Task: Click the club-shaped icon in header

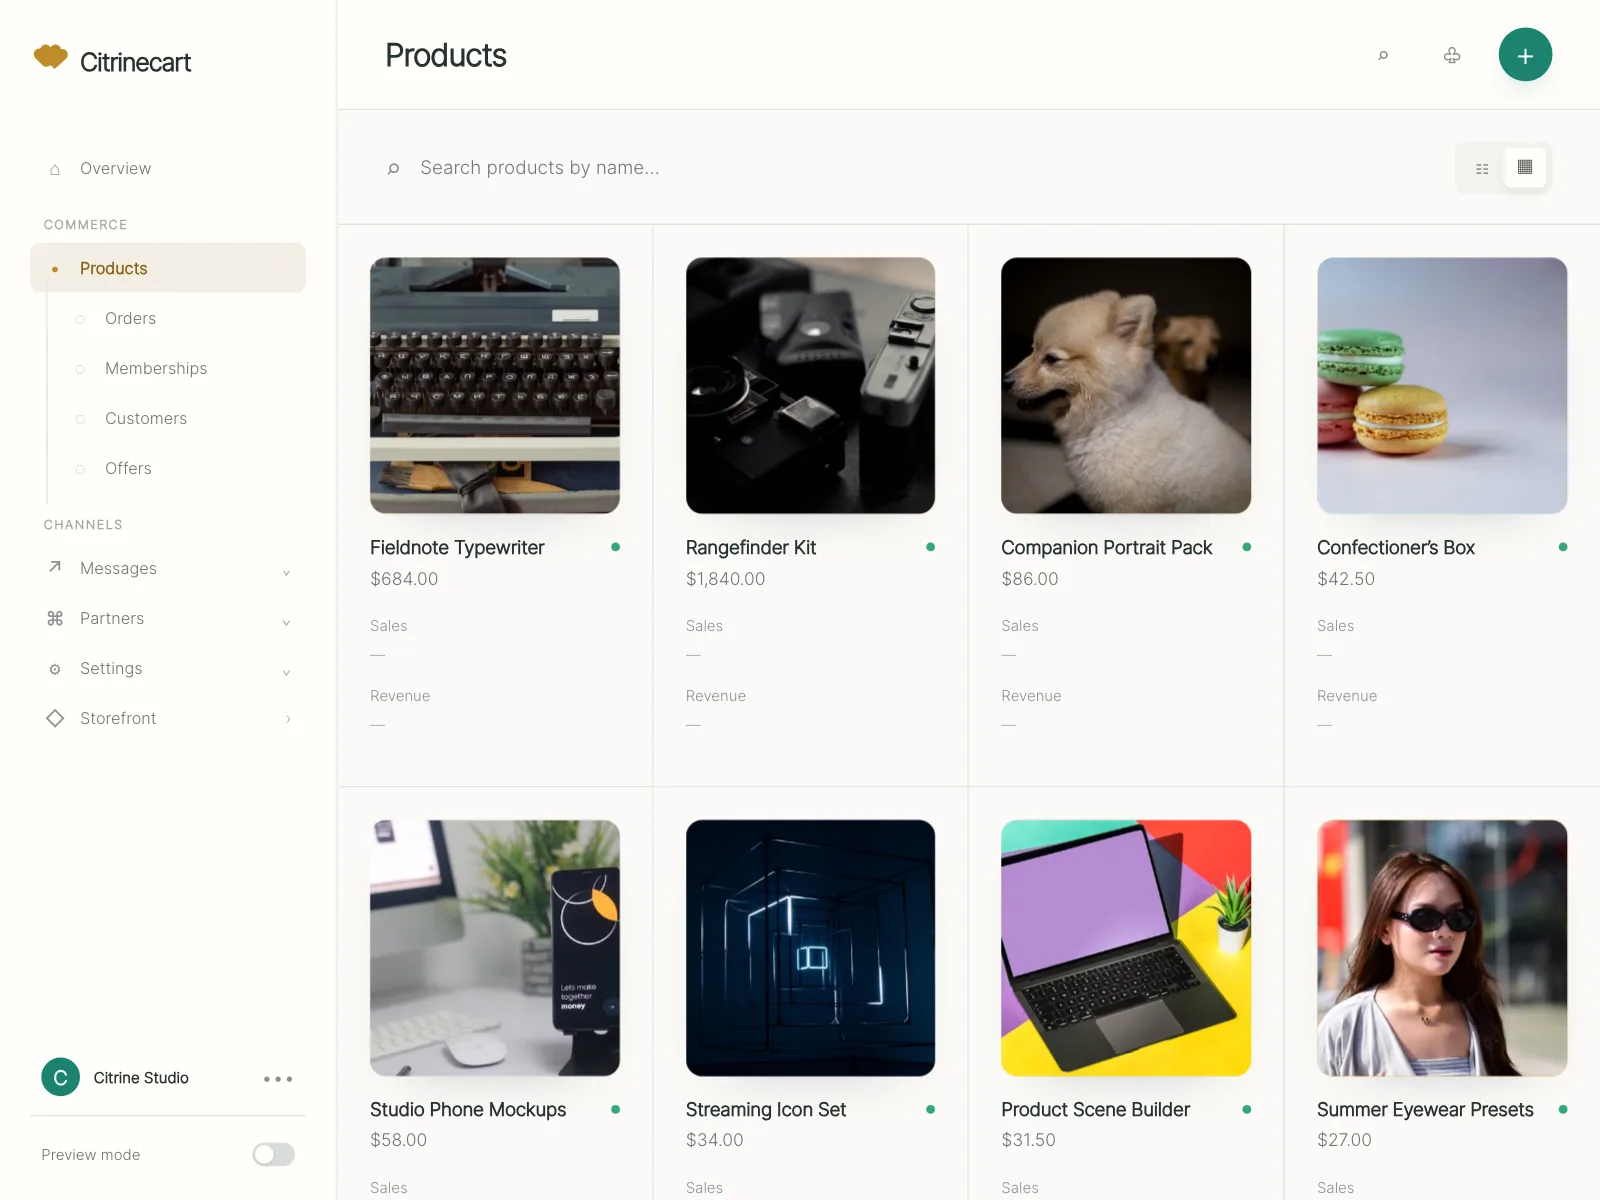Action: coord(1452,56)
